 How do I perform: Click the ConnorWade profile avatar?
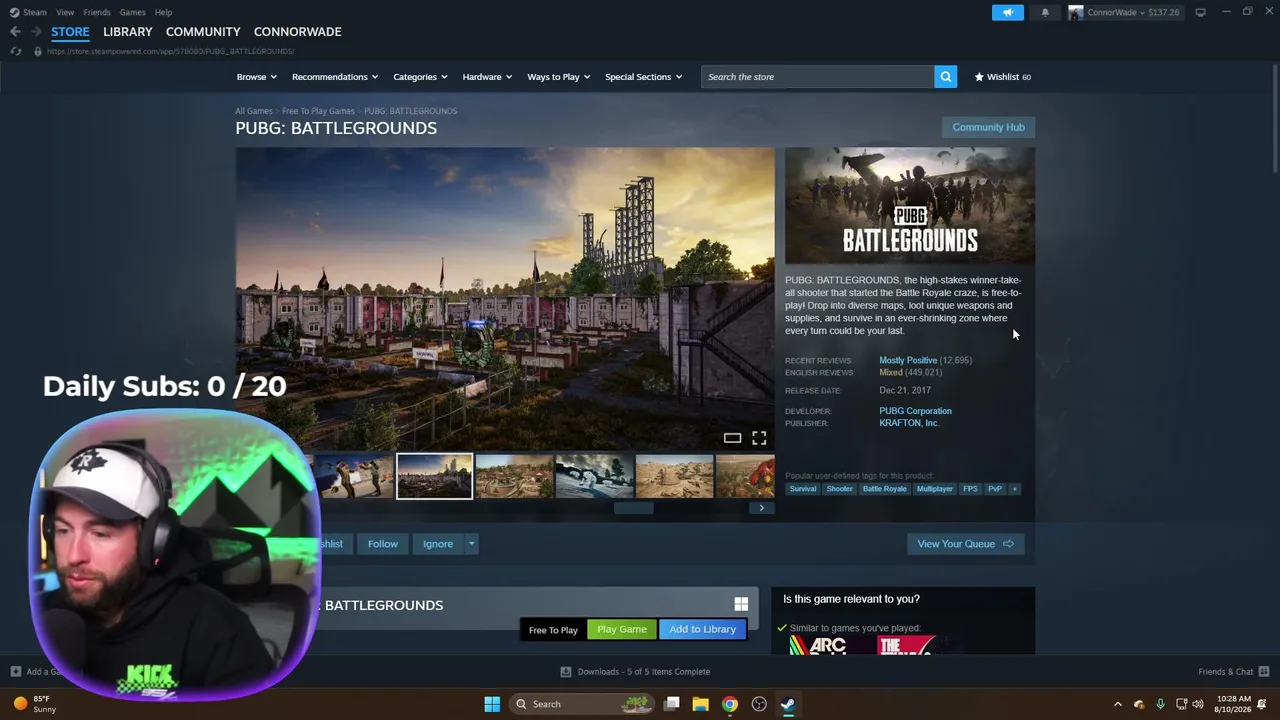(x=1076, y=12)
